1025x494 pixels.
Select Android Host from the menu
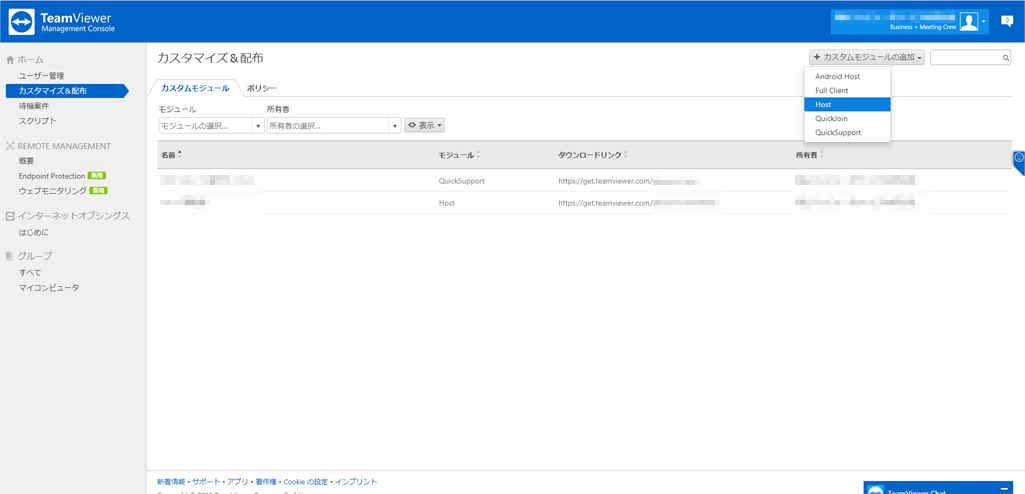pos(847,76)
